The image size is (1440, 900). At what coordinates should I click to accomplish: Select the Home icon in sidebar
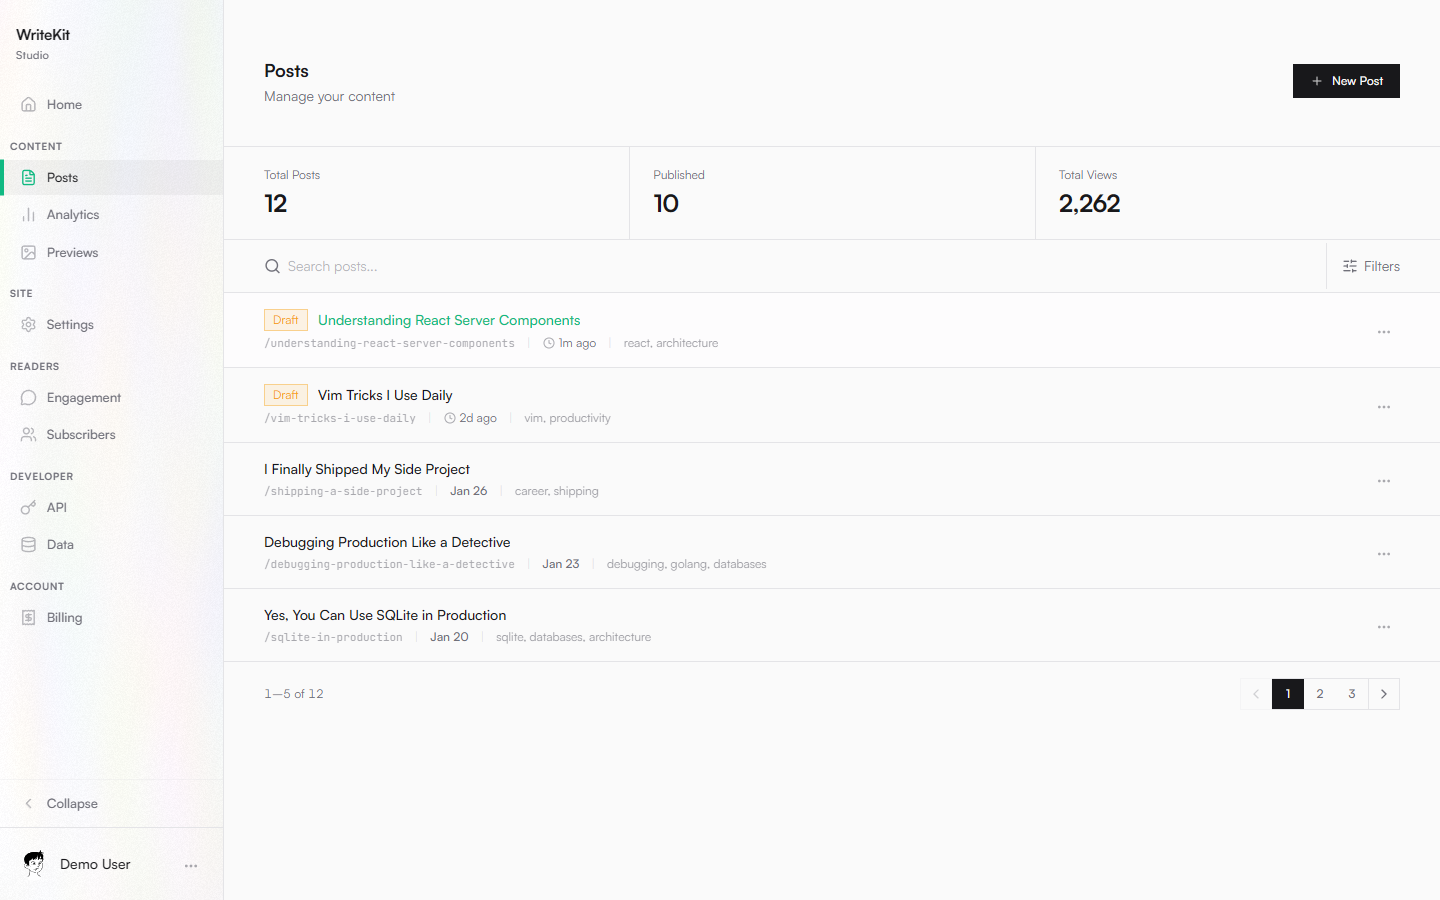(30, 104)
